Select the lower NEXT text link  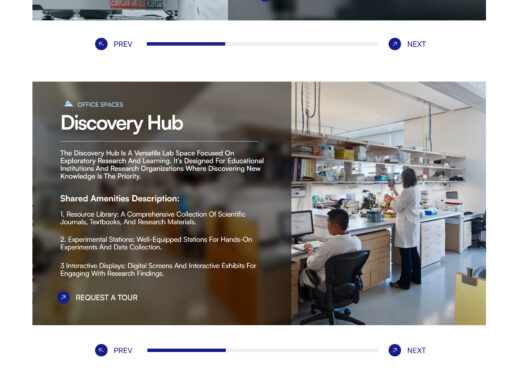pos(416,351)
